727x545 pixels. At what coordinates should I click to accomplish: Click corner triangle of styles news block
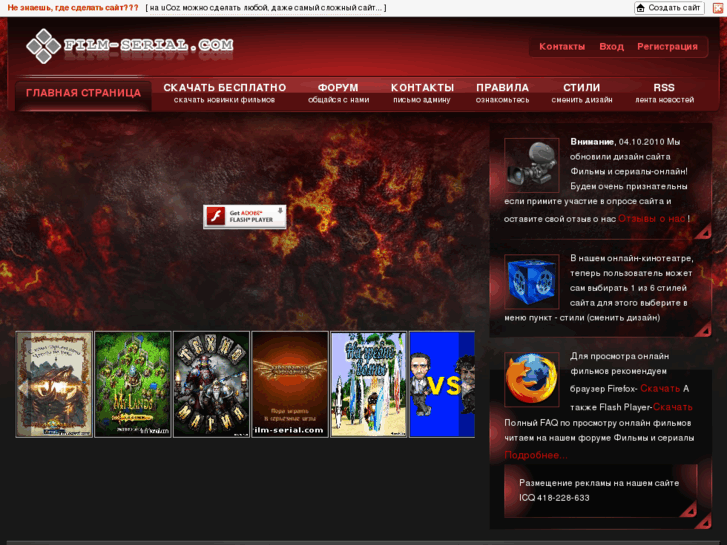704,328
